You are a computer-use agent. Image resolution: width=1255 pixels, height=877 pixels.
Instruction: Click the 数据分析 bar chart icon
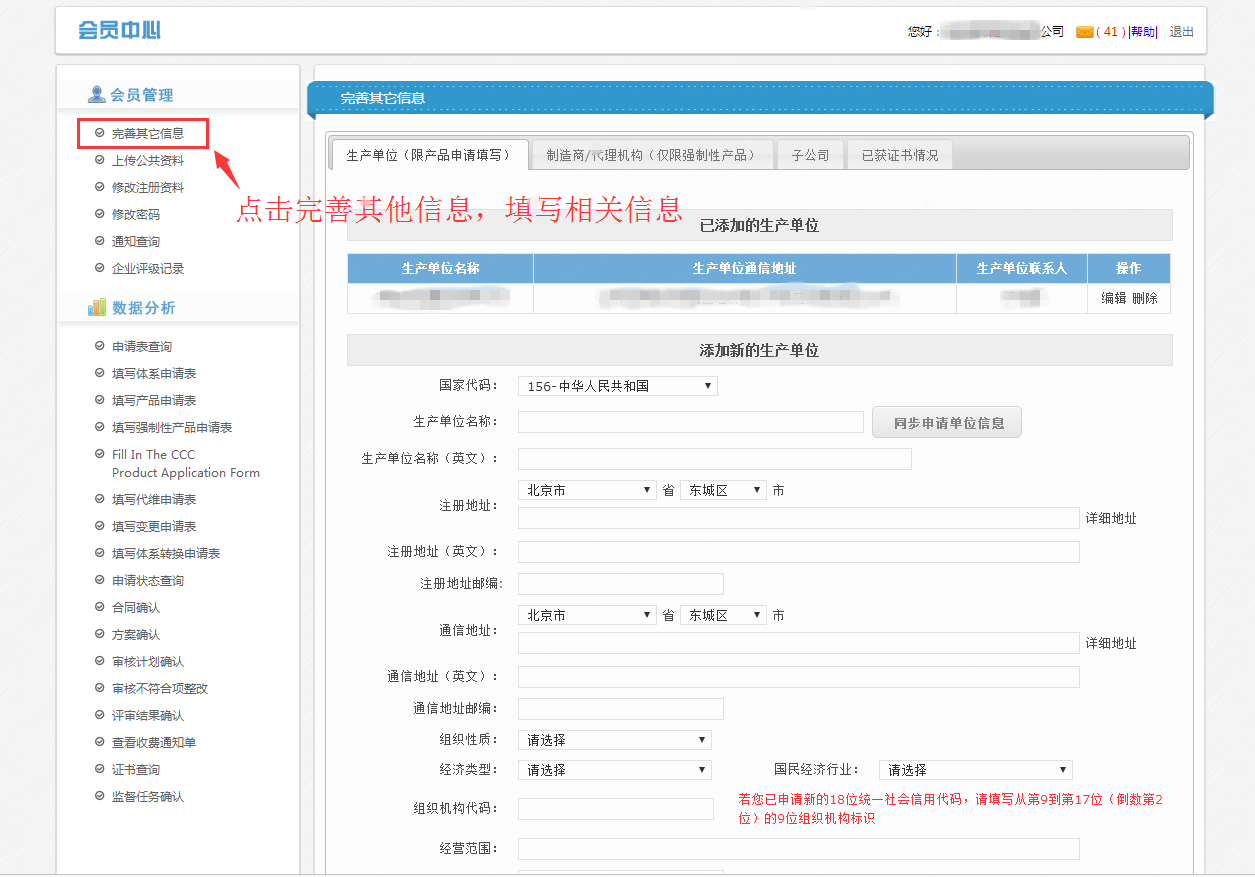[96, 307]
